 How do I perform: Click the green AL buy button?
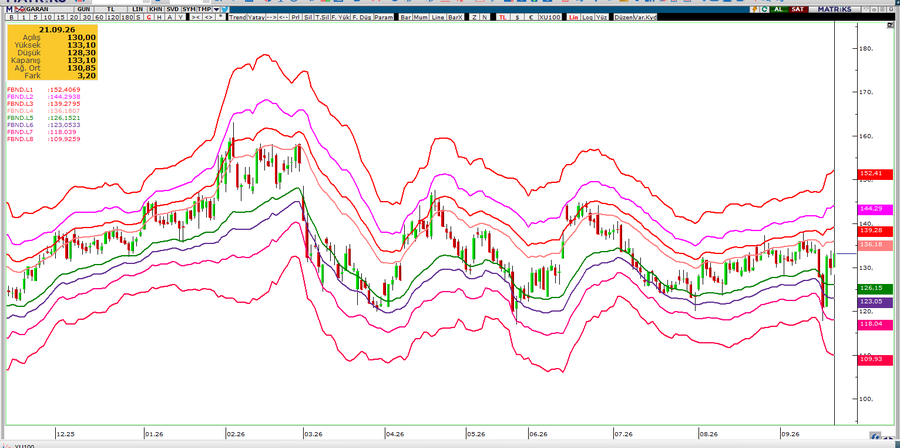pos(779,9)
